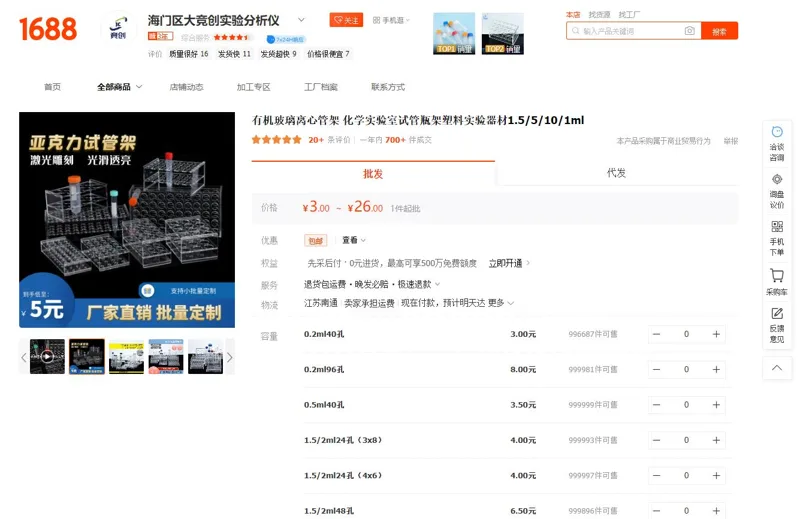800x519 pixels.
Task: Increase quantity for 0.2ml40孔
Action: 716,334
